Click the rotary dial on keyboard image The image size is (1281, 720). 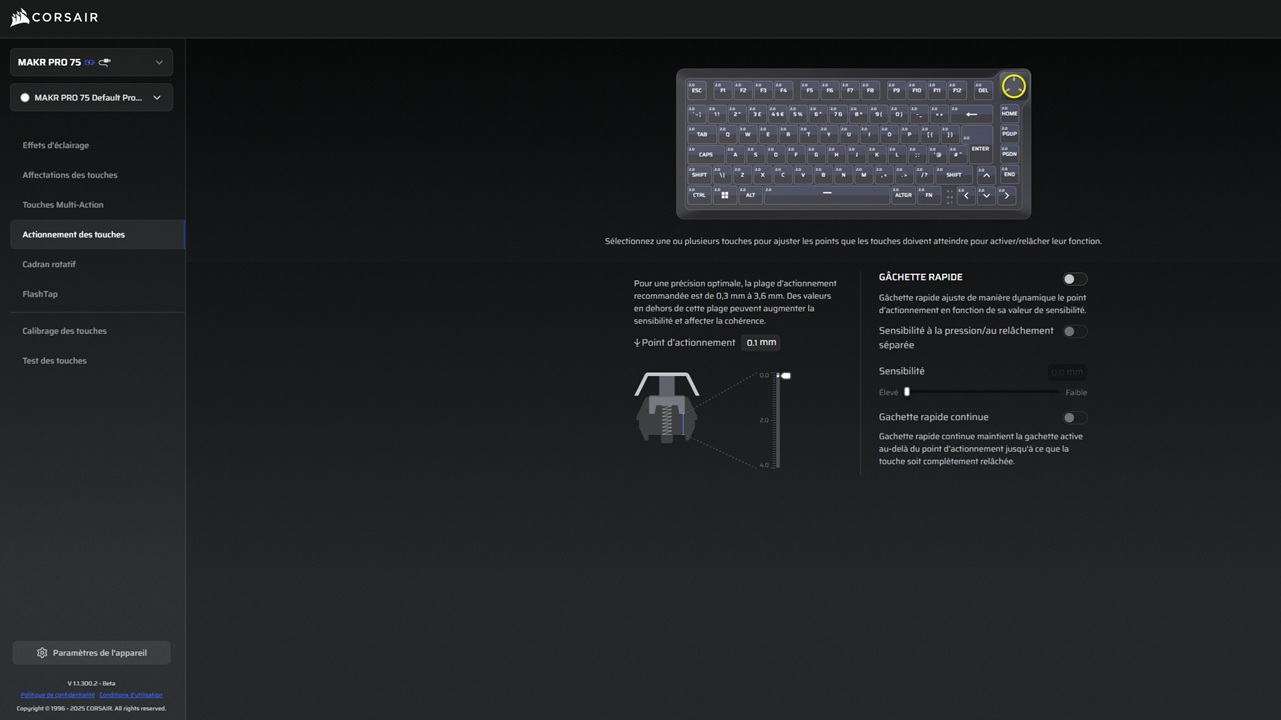pyautogui.click(x=1013, y=86)
